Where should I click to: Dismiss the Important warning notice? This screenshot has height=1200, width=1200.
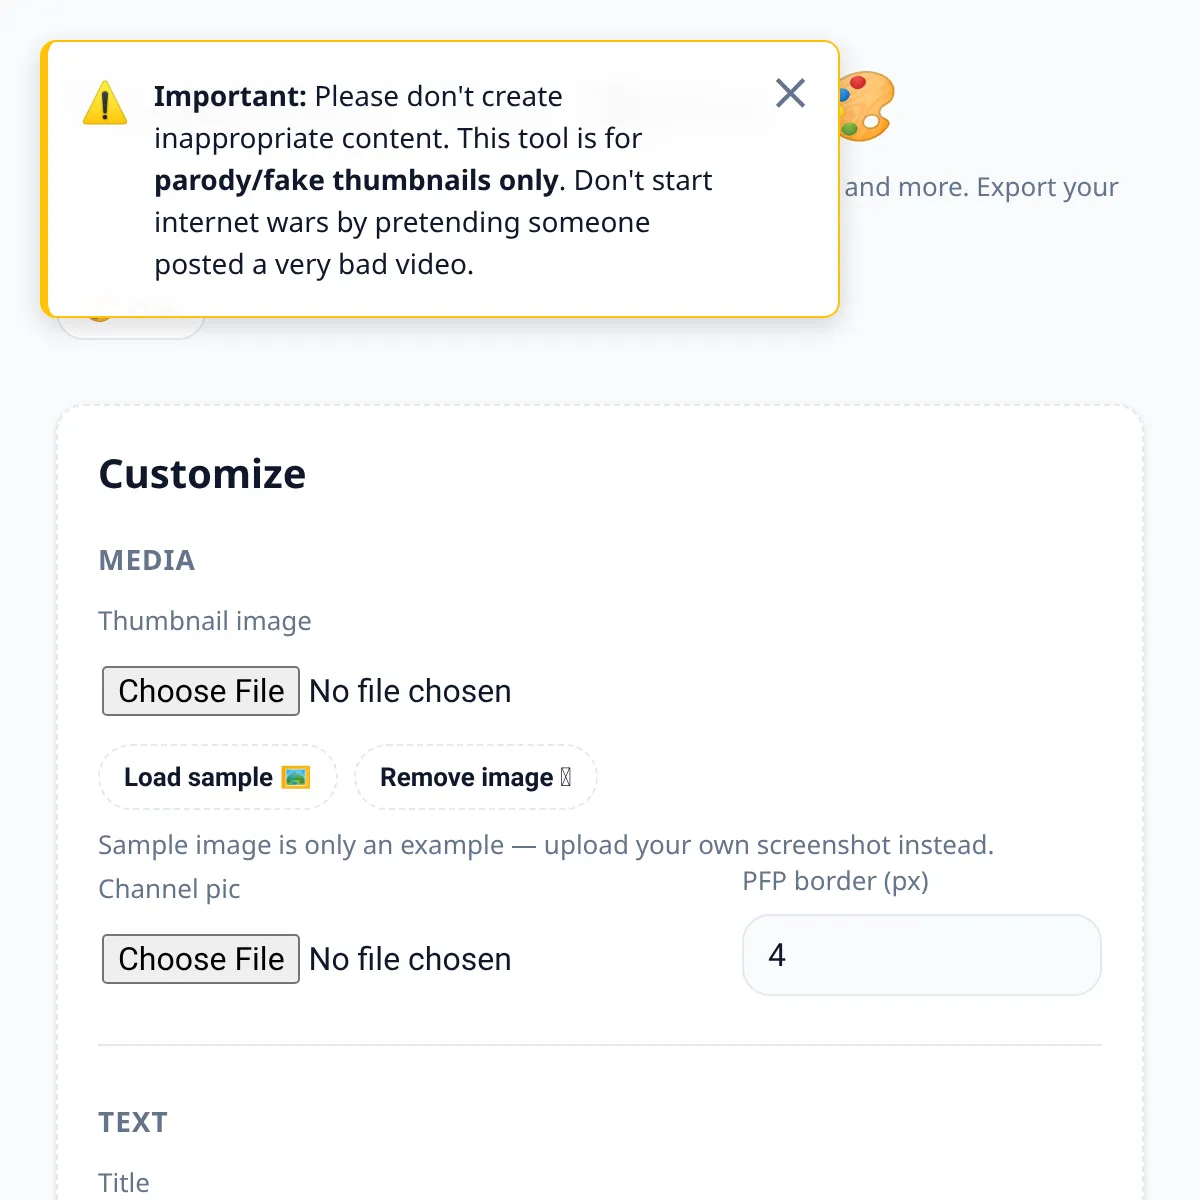[x=790, y=94]
